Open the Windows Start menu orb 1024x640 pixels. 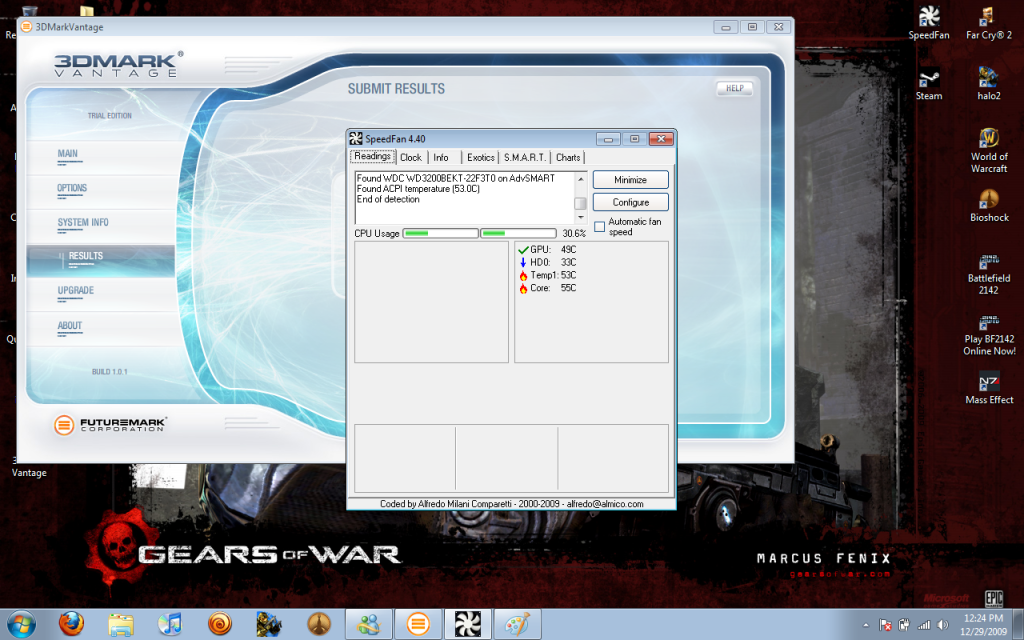21,624
